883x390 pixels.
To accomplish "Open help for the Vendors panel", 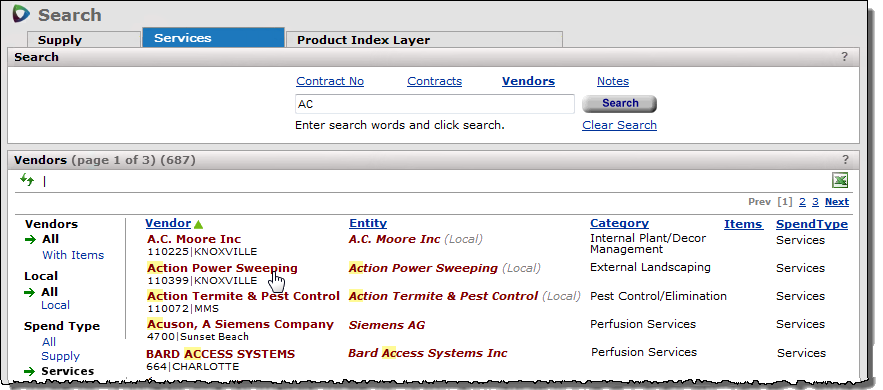I will 844,159.
